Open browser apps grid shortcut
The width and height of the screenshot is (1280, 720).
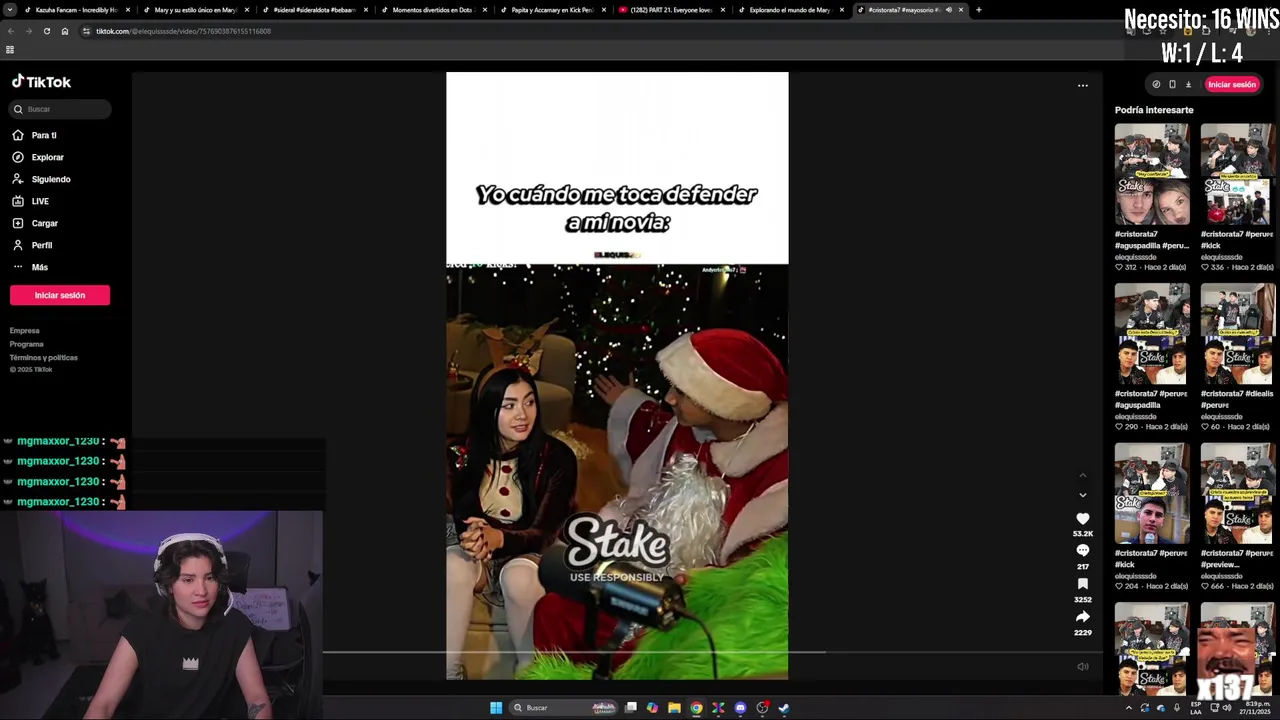pyautogui.click(x=10, y=49)
